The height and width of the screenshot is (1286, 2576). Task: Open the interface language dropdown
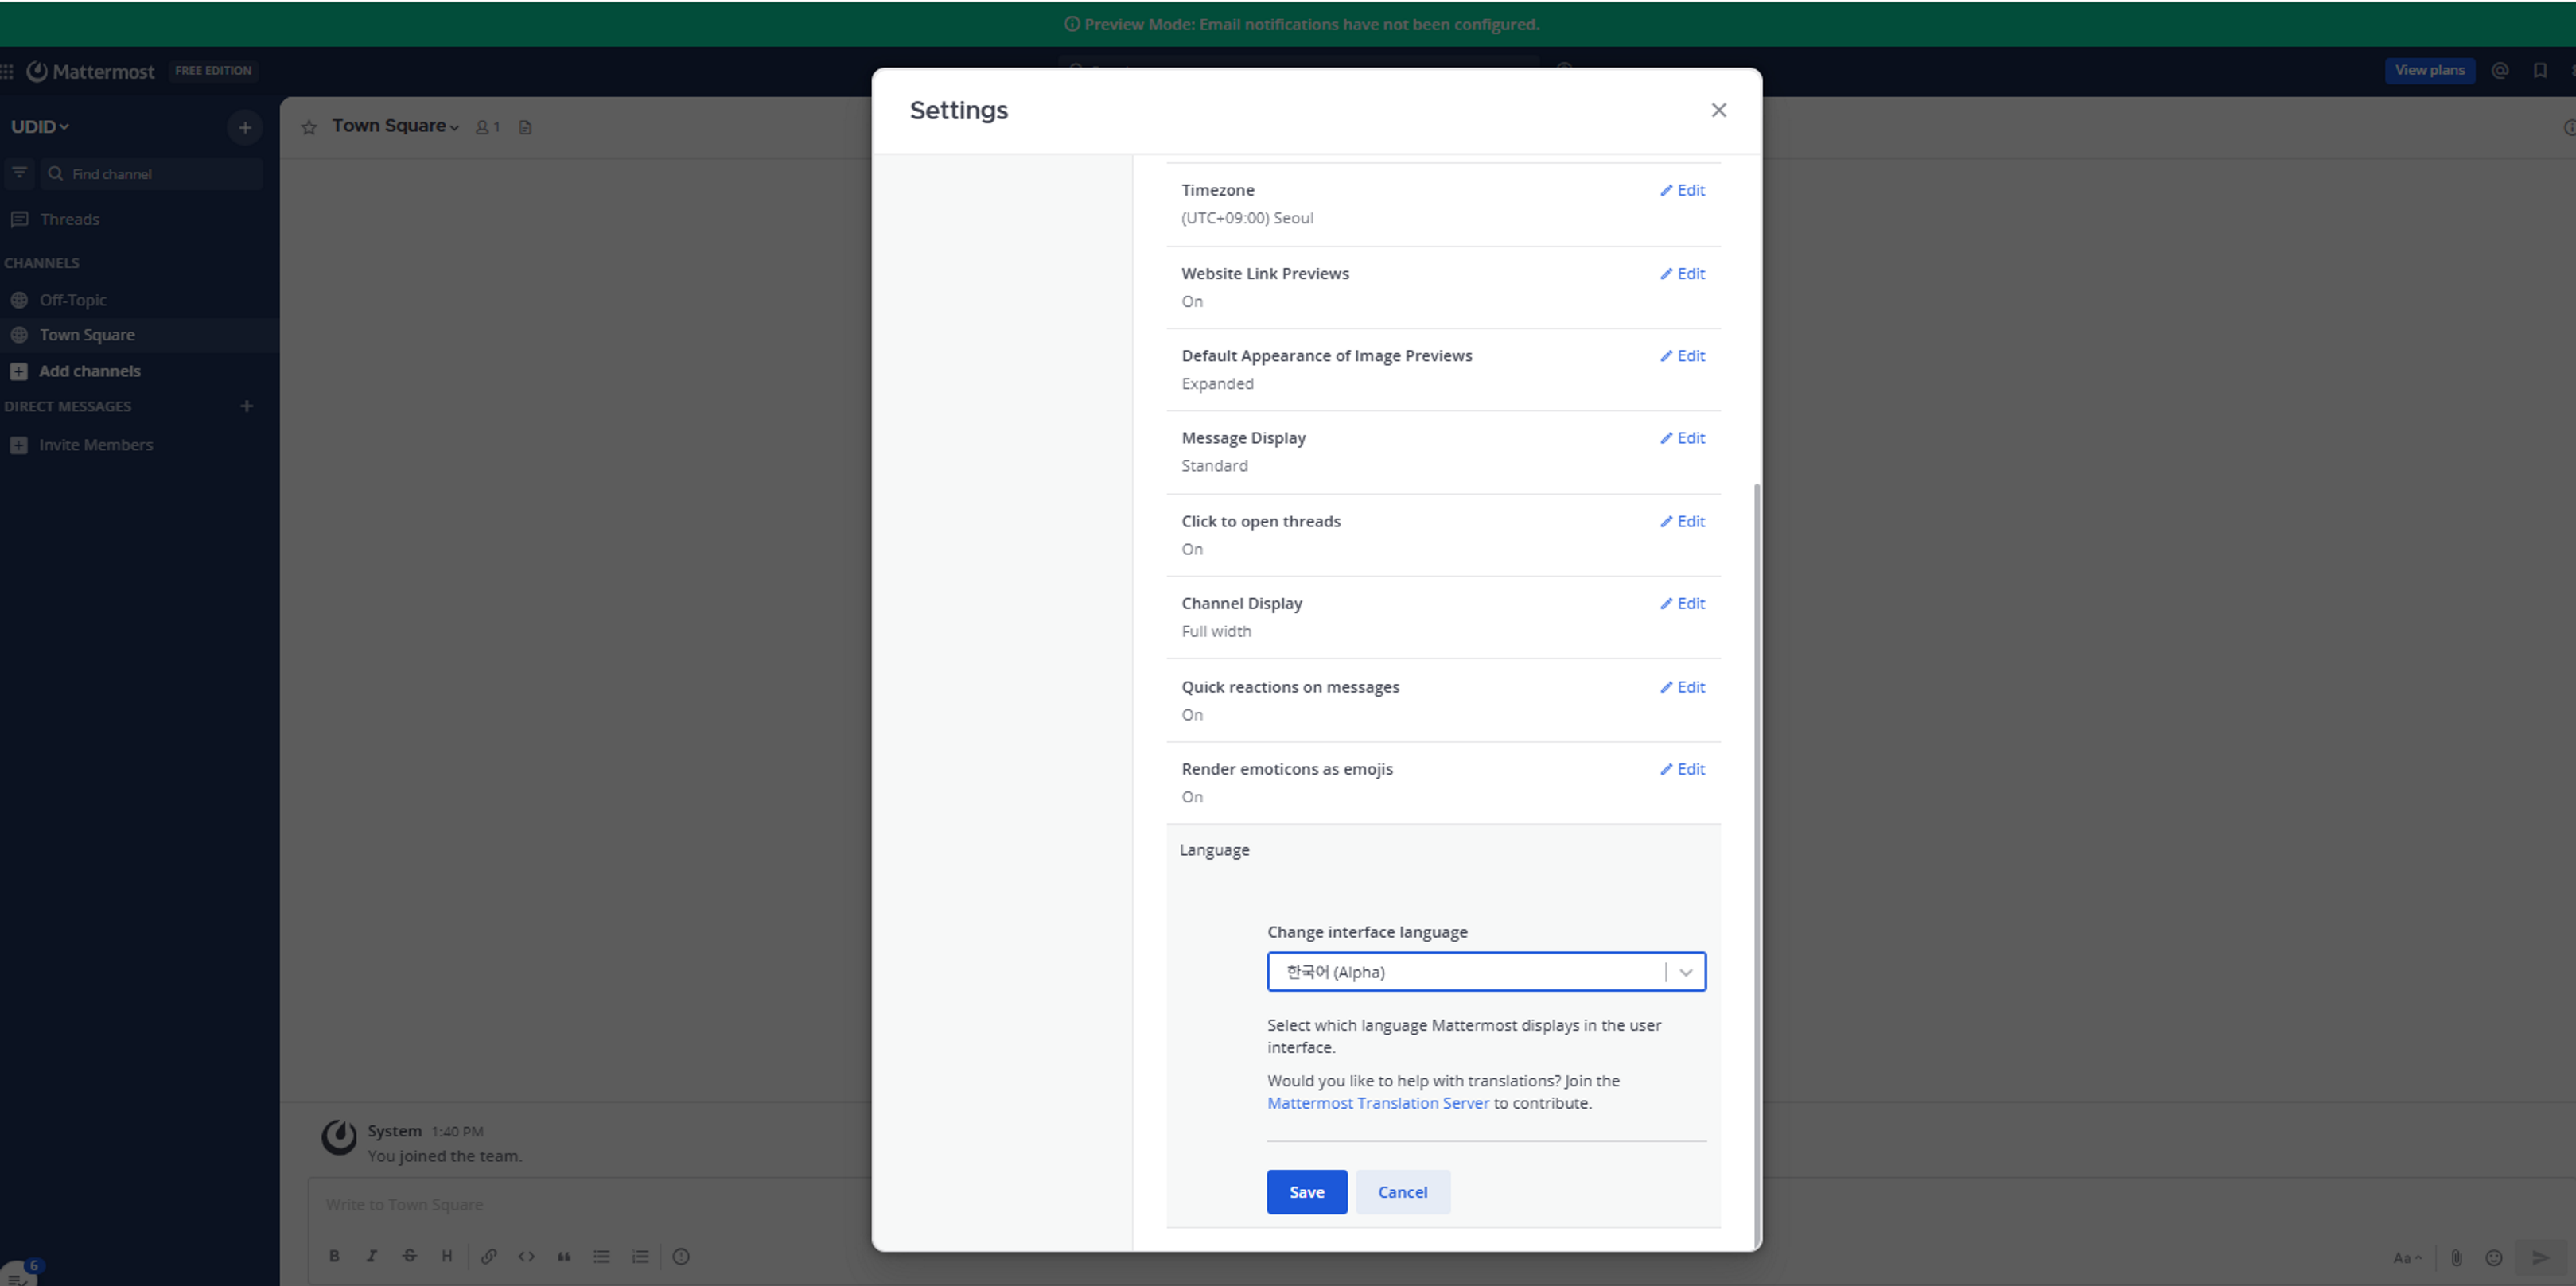click(x=1486, y=972)
